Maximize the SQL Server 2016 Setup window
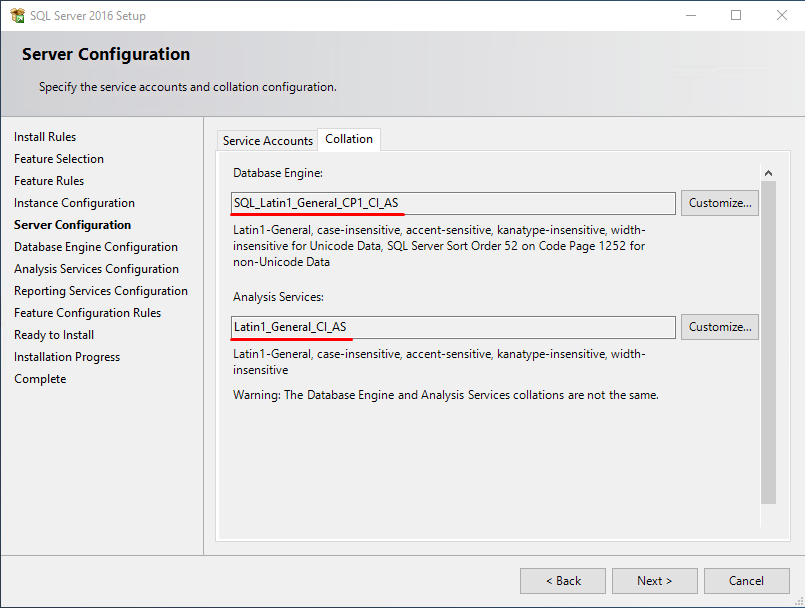The height and width of the screenshot is (608, 805). click(x=736, y=15)
